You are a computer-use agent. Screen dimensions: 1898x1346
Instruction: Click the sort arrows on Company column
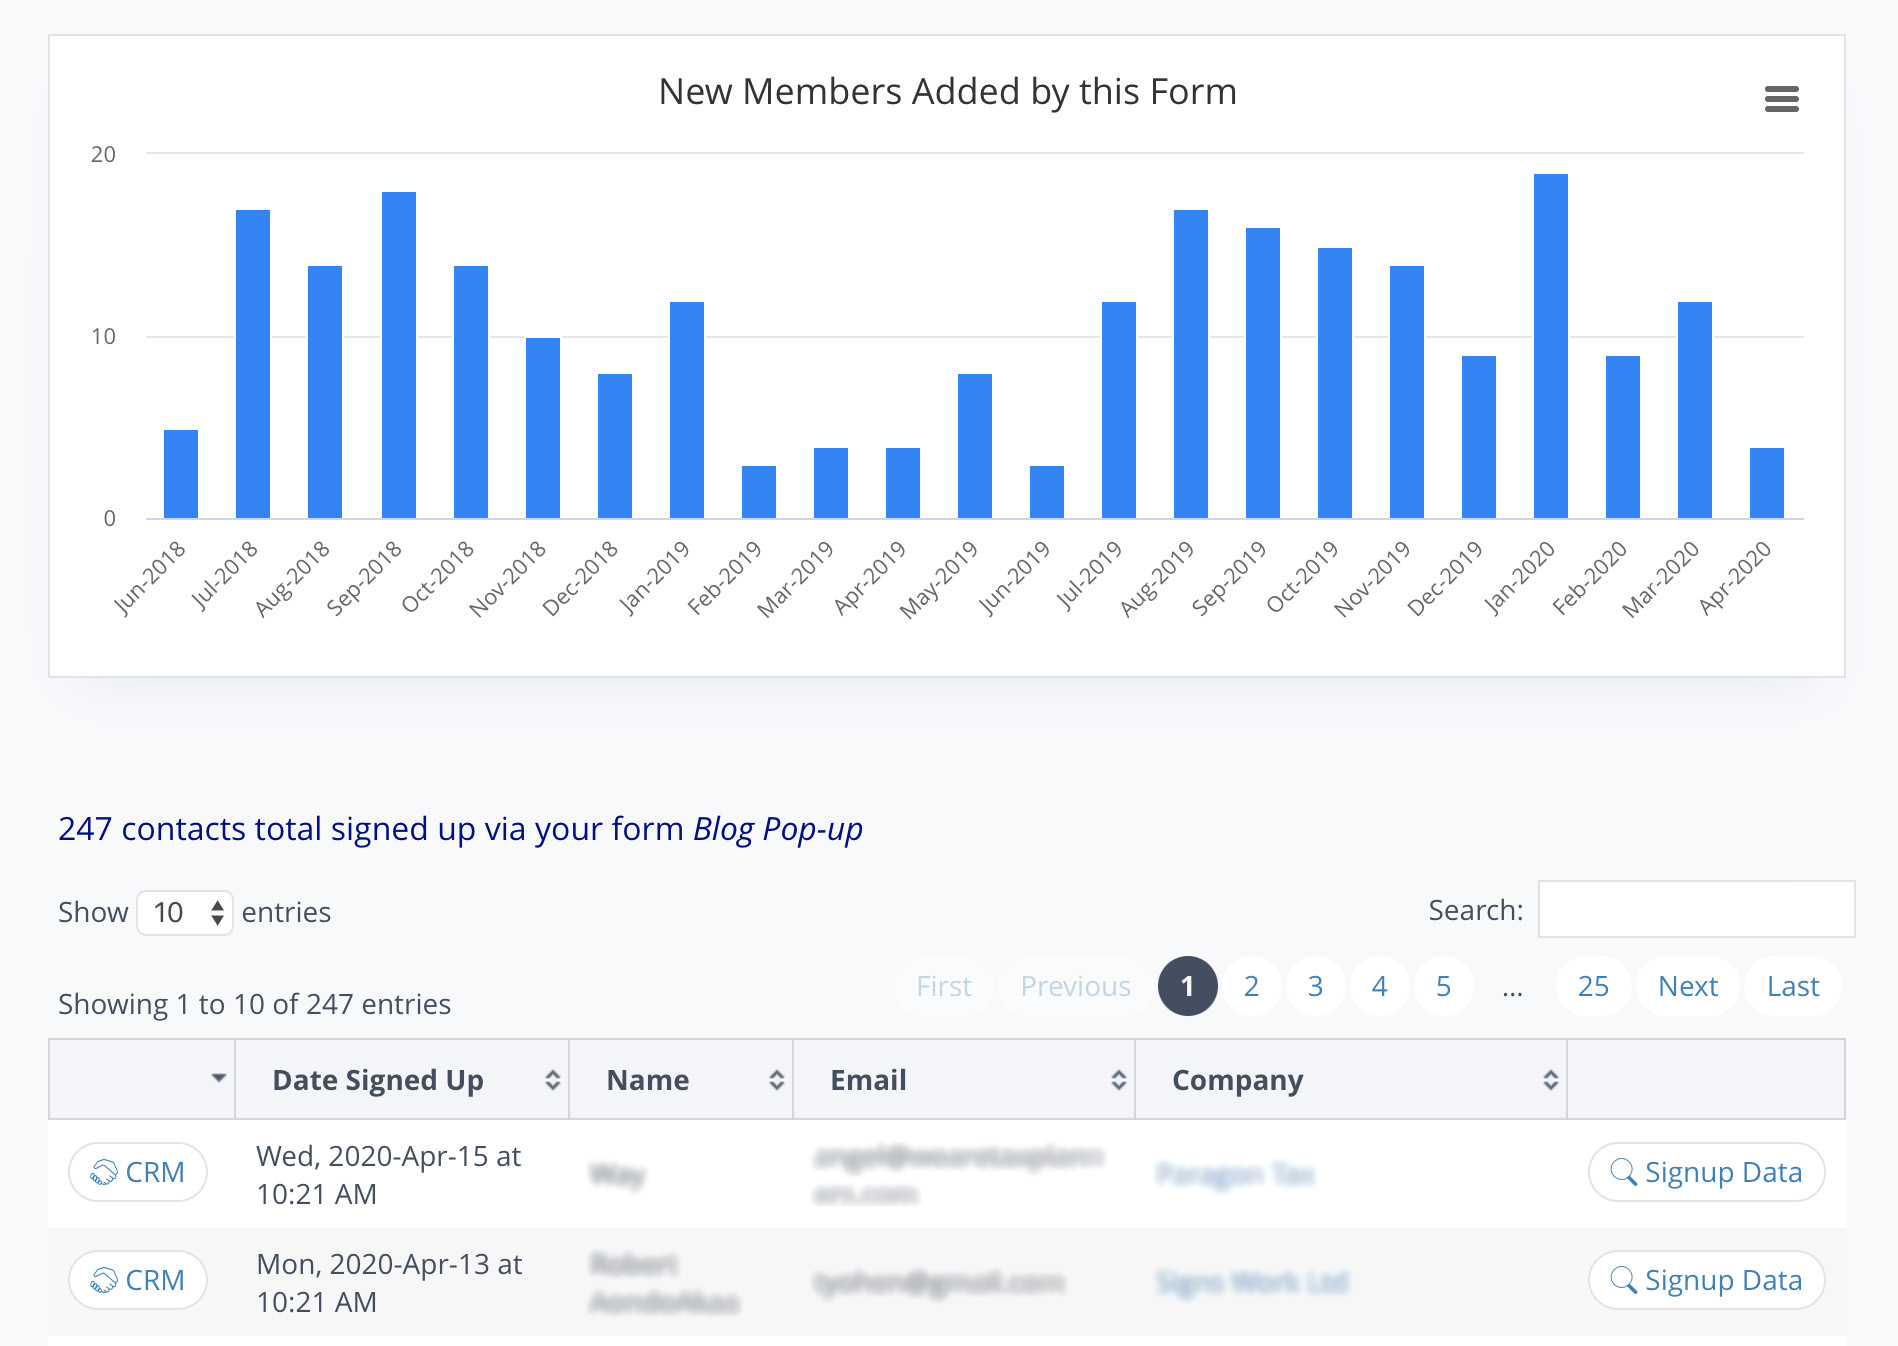click(x=1550, y=1080)
